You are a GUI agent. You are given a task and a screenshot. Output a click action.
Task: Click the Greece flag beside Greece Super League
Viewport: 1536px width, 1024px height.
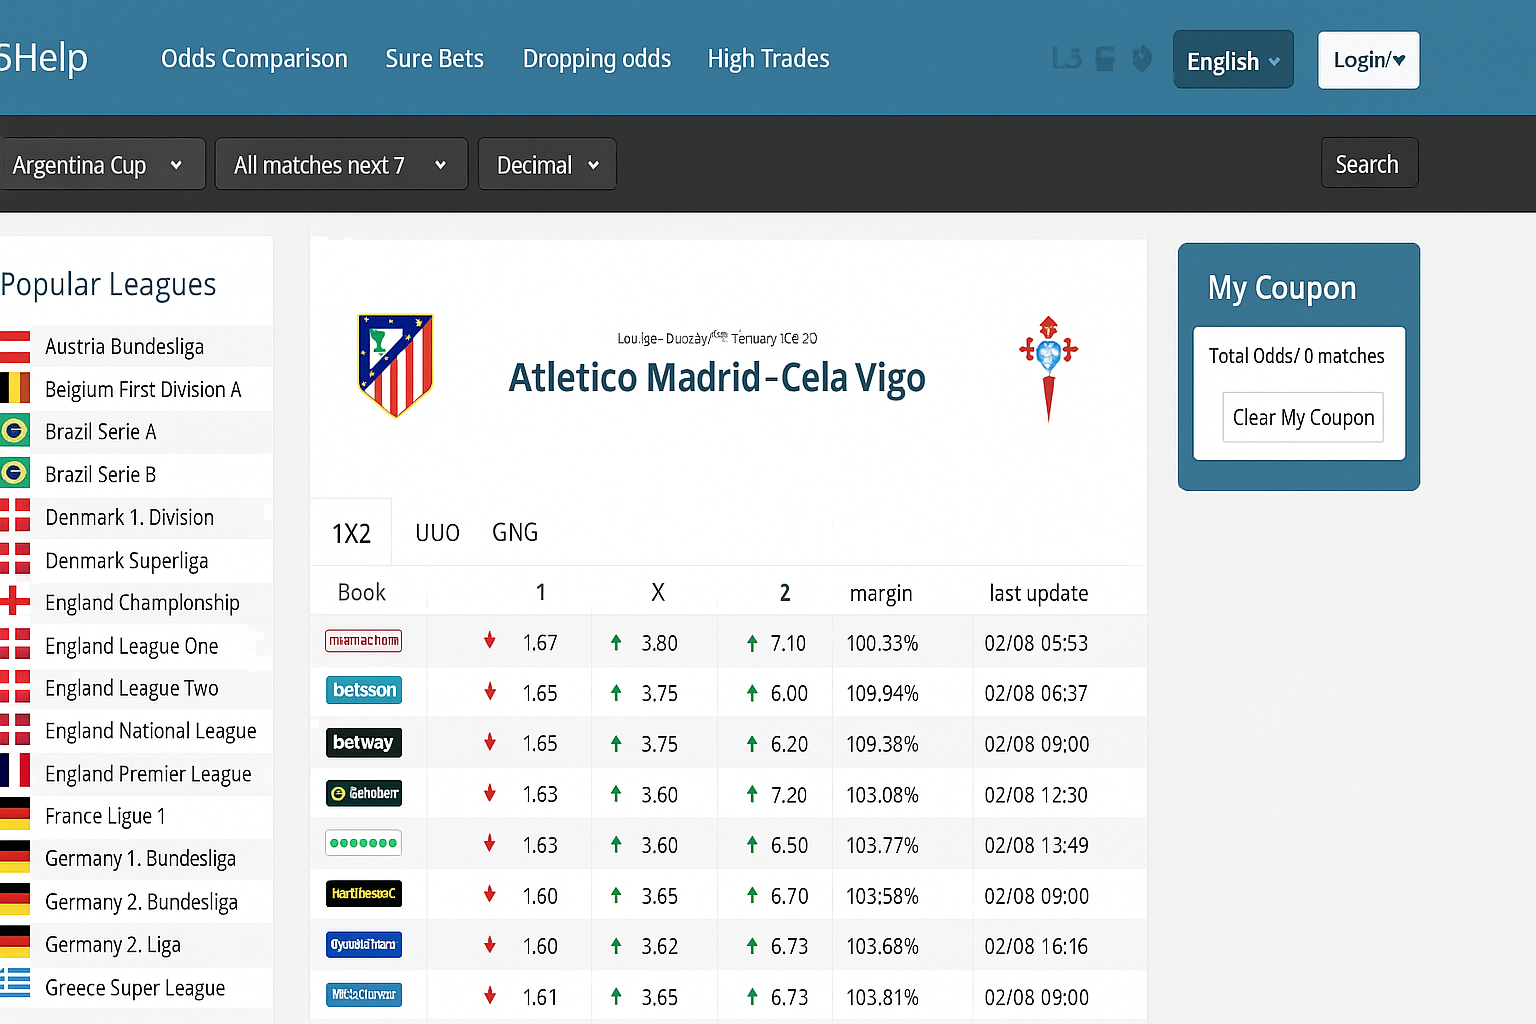tap(15, 987)
